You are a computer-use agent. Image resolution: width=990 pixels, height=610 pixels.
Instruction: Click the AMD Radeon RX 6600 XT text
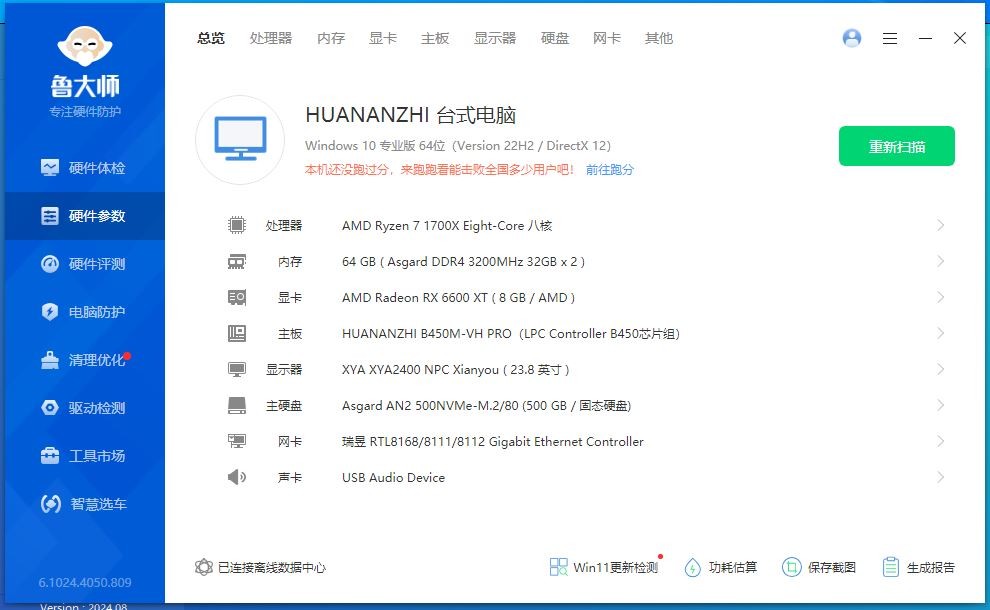coord(458,297)
